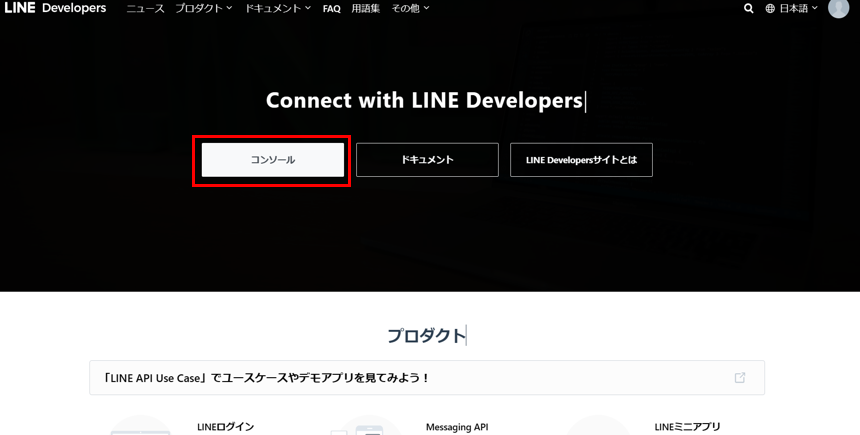Click the Messaging API product icon
Image resolution: width=860 pixels, height=435 pixels.
click(366, 427)
